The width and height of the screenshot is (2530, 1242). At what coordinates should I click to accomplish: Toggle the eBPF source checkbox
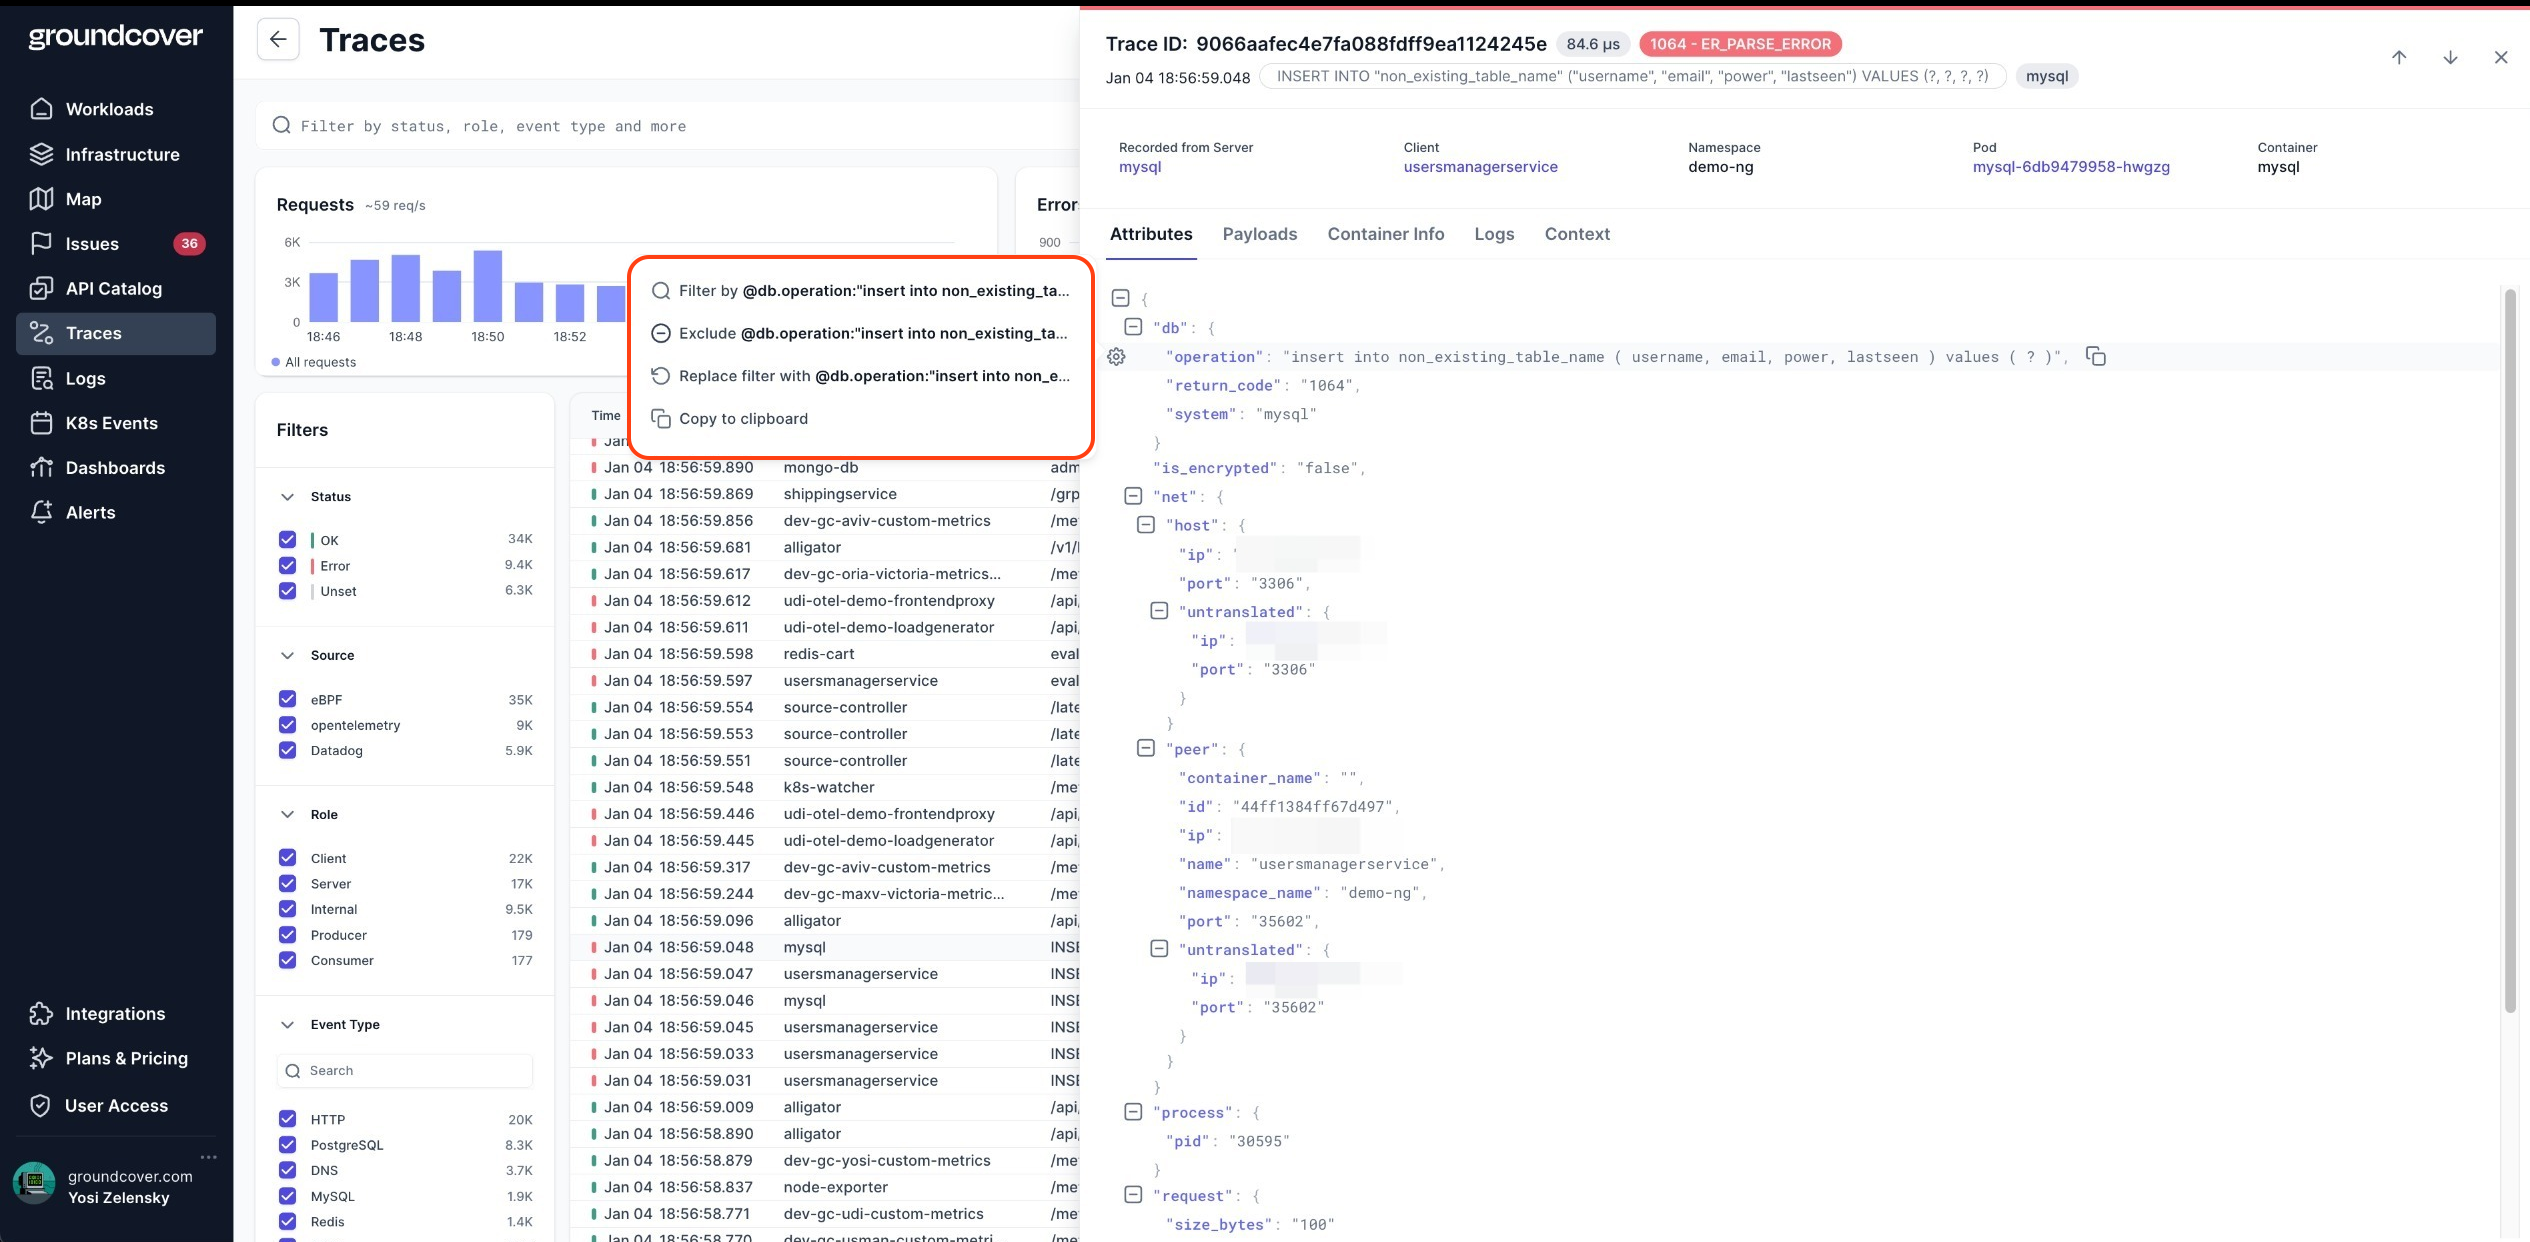click(288, 699)
